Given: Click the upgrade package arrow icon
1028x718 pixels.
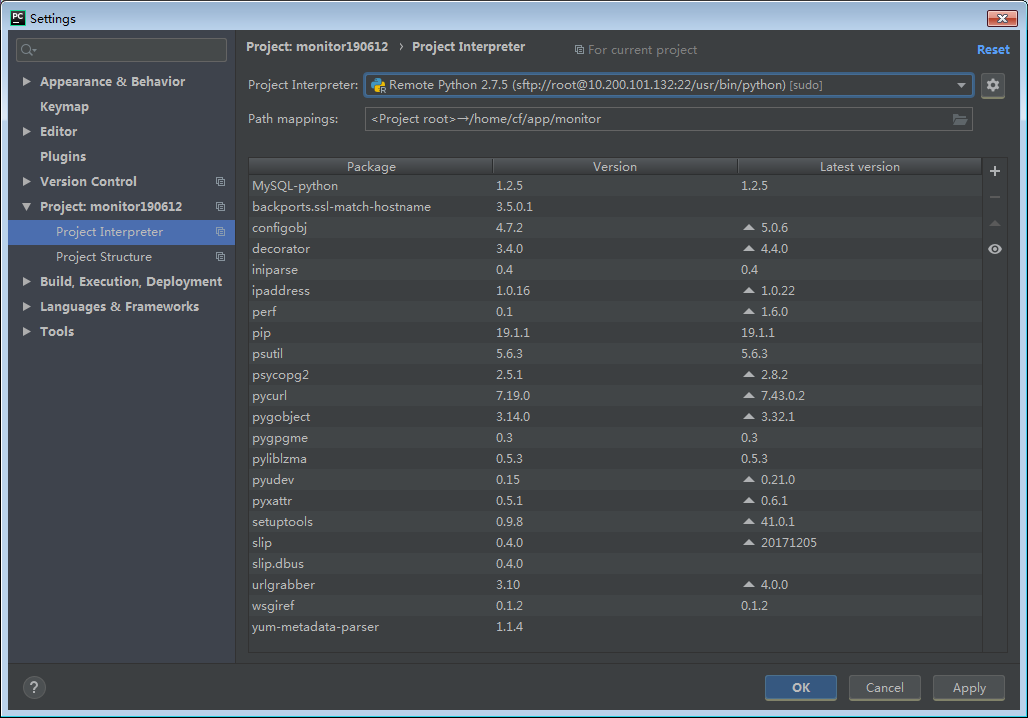Looking at the screenshot, I should point(995,224).
